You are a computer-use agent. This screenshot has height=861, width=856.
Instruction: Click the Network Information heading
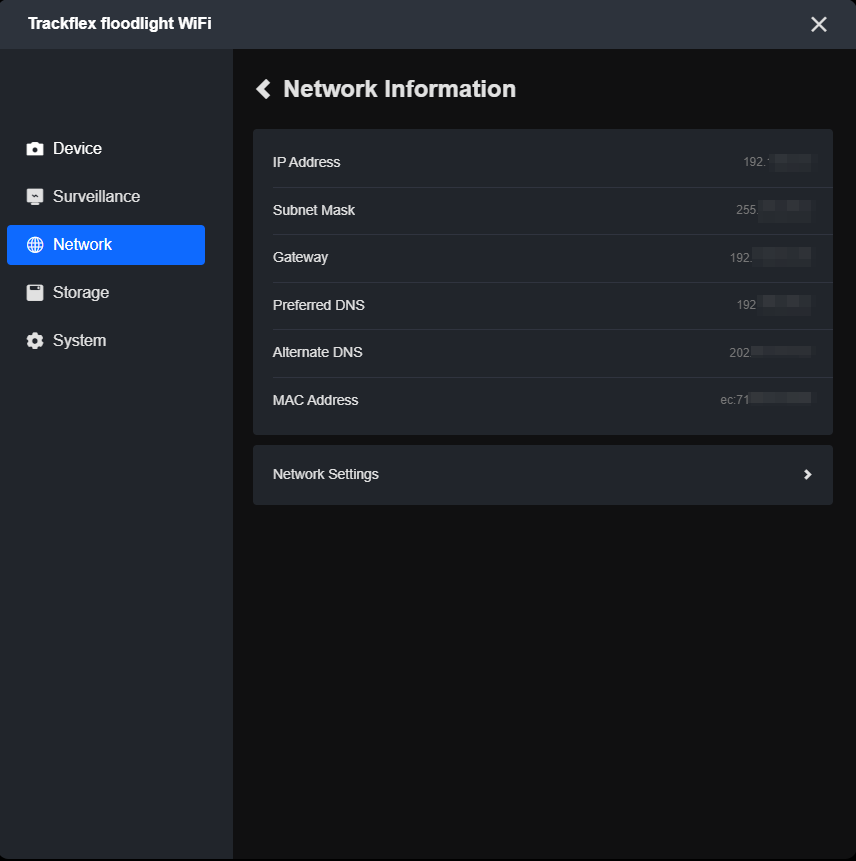tap(399, 89)
